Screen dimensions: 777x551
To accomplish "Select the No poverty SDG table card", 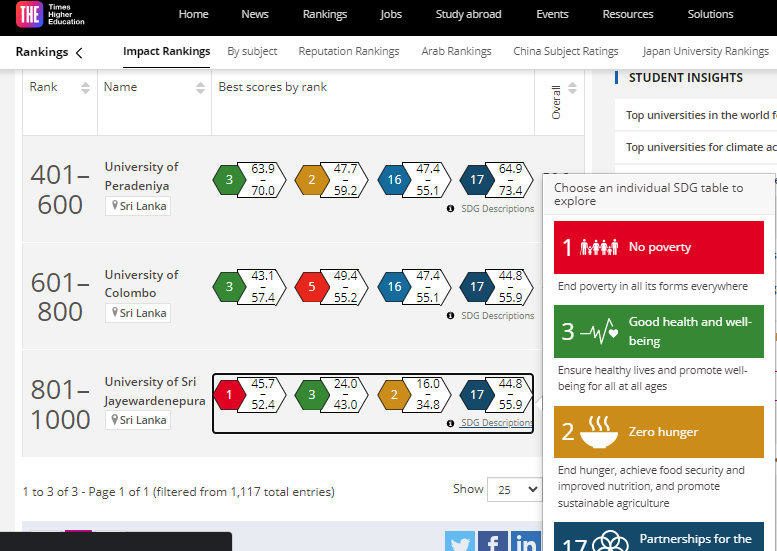I will (x=659, y=247).
